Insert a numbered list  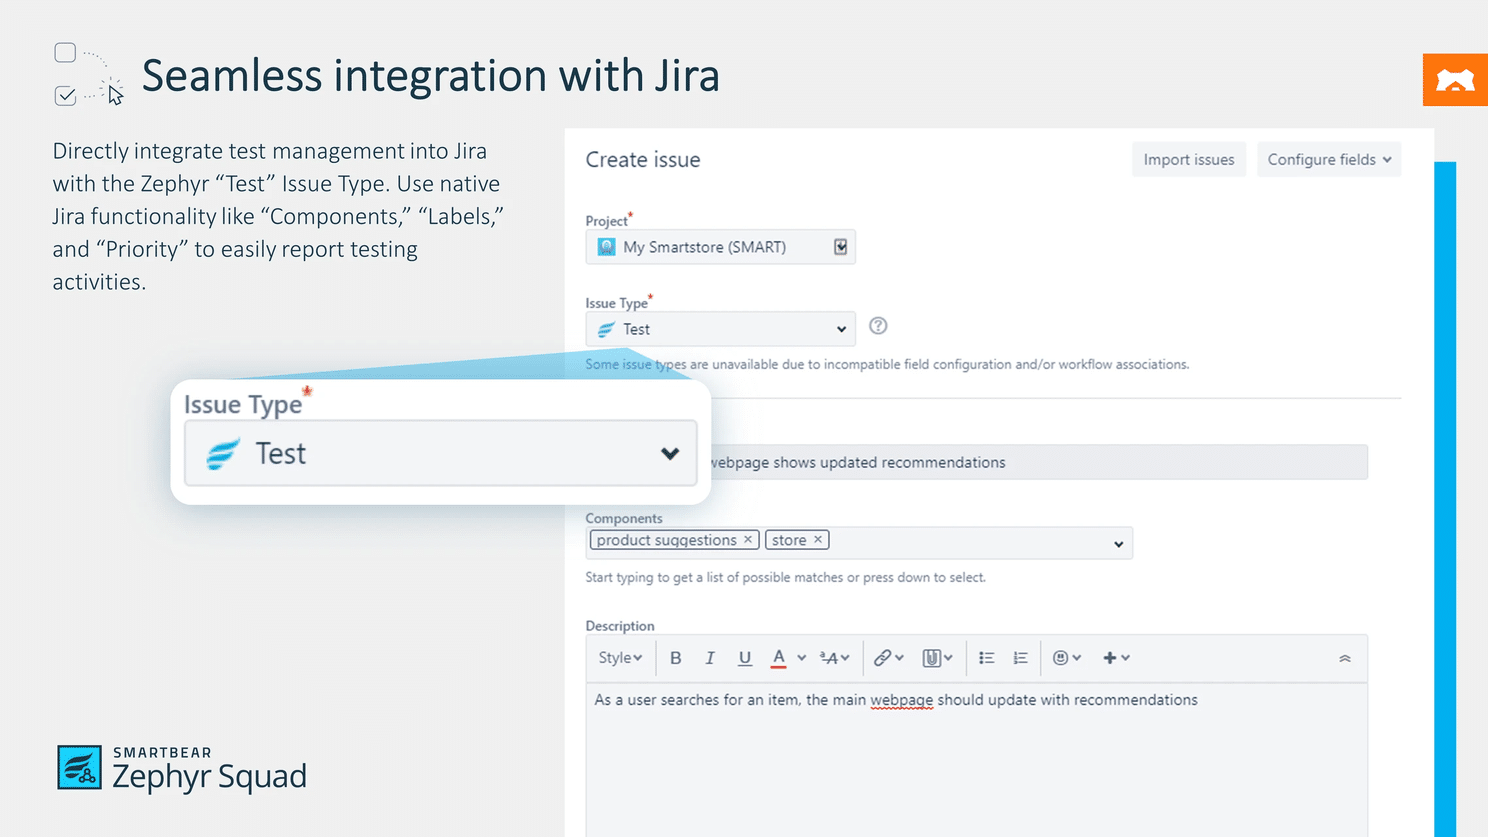(1020, 658)
